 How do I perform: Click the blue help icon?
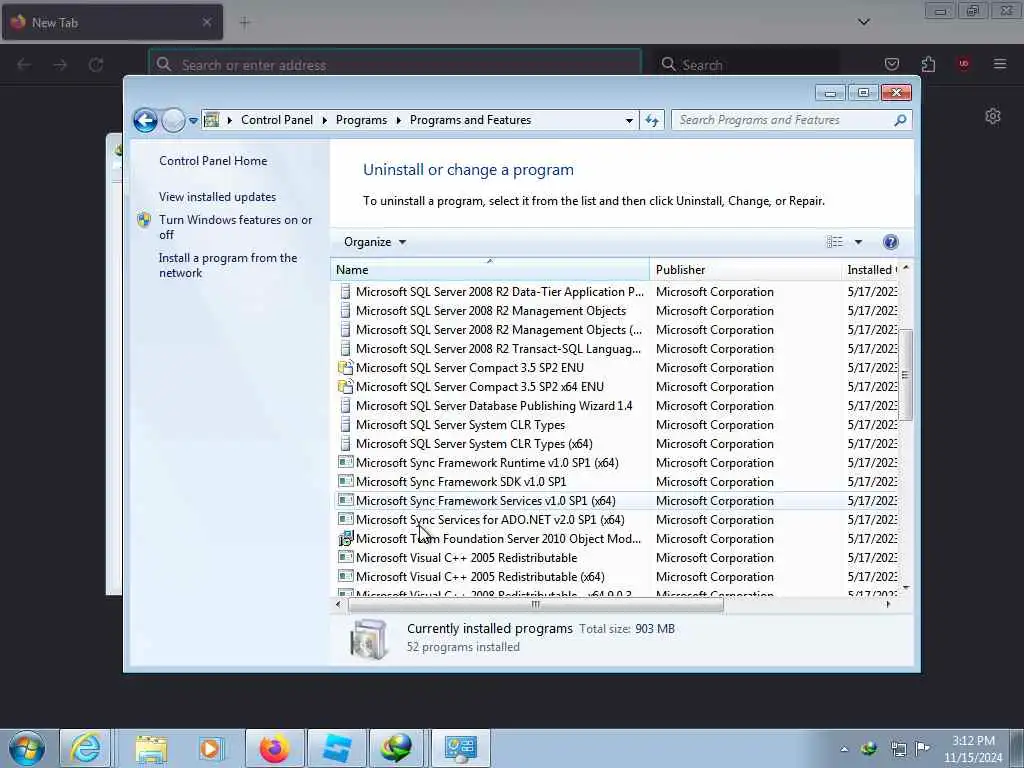[890, 242]
